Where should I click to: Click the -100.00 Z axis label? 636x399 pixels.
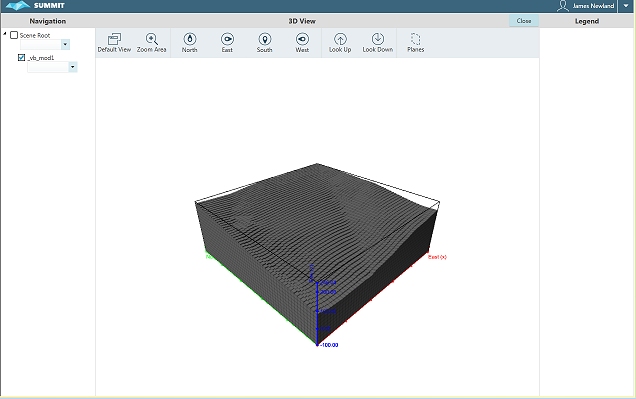point(329,345)
